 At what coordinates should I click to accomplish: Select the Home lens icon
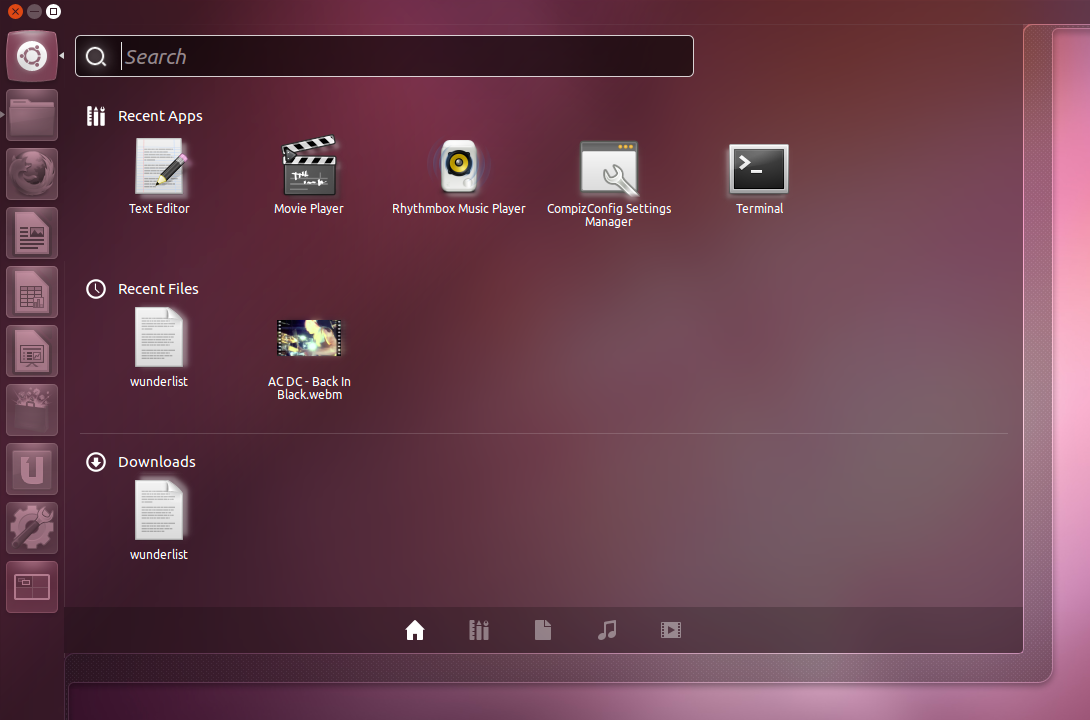click(415, 630)
